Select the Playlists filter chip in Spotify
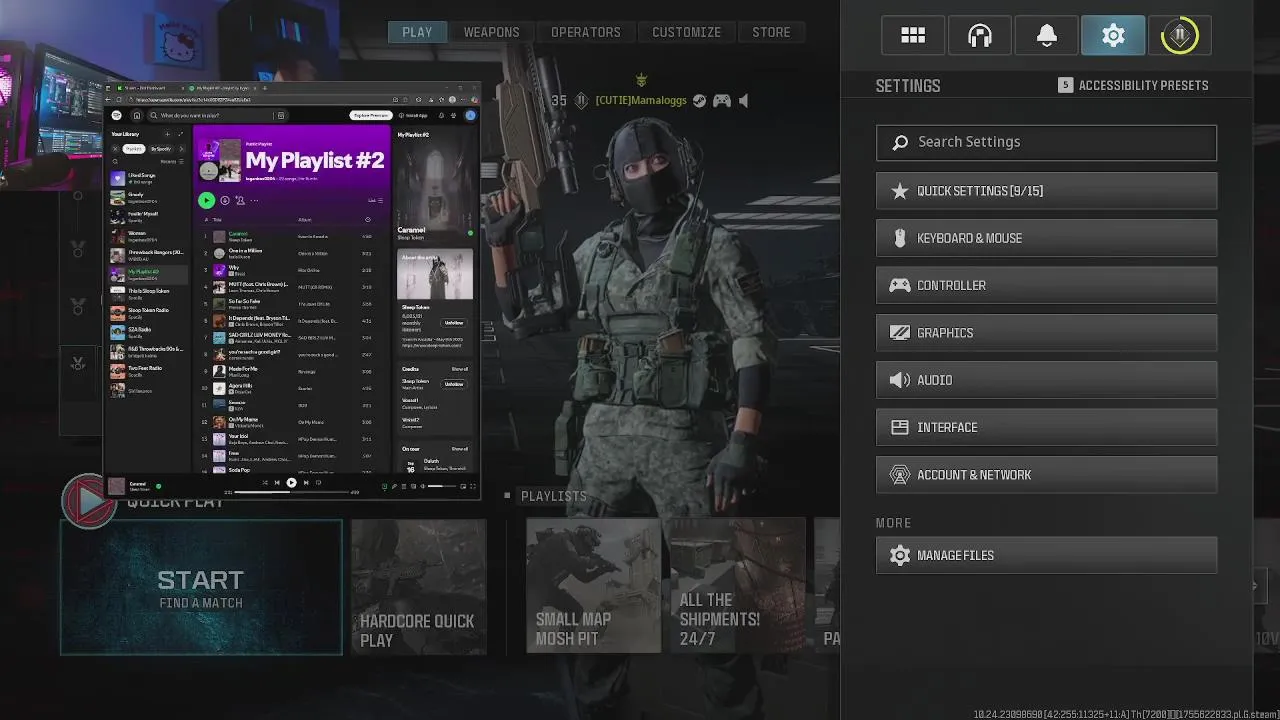1280x720 pixels. click(134, 149)
